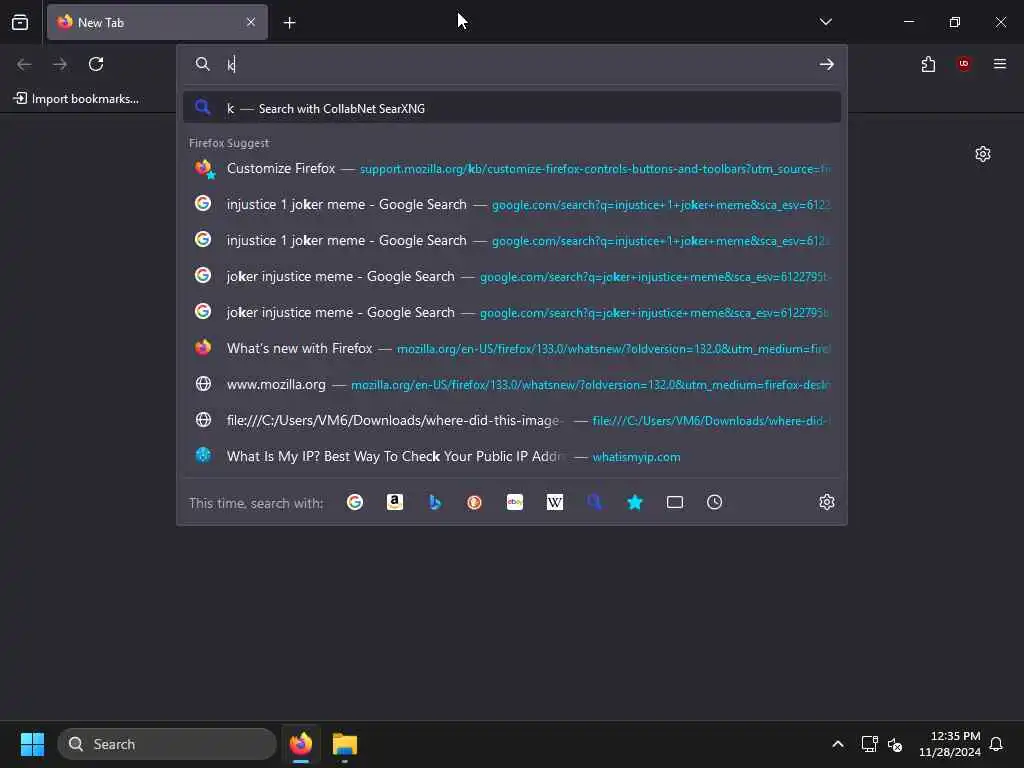Click the whatismyip.com link text

(x=636, y=457)
